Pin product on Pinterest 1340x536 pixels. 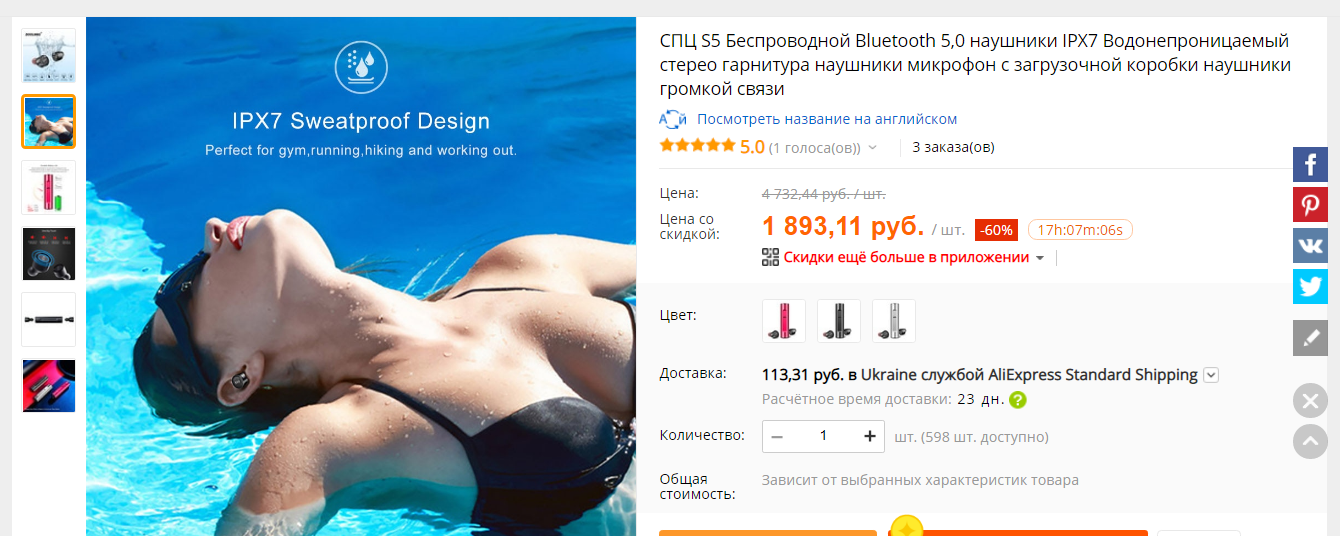[x=1310, y=205]
